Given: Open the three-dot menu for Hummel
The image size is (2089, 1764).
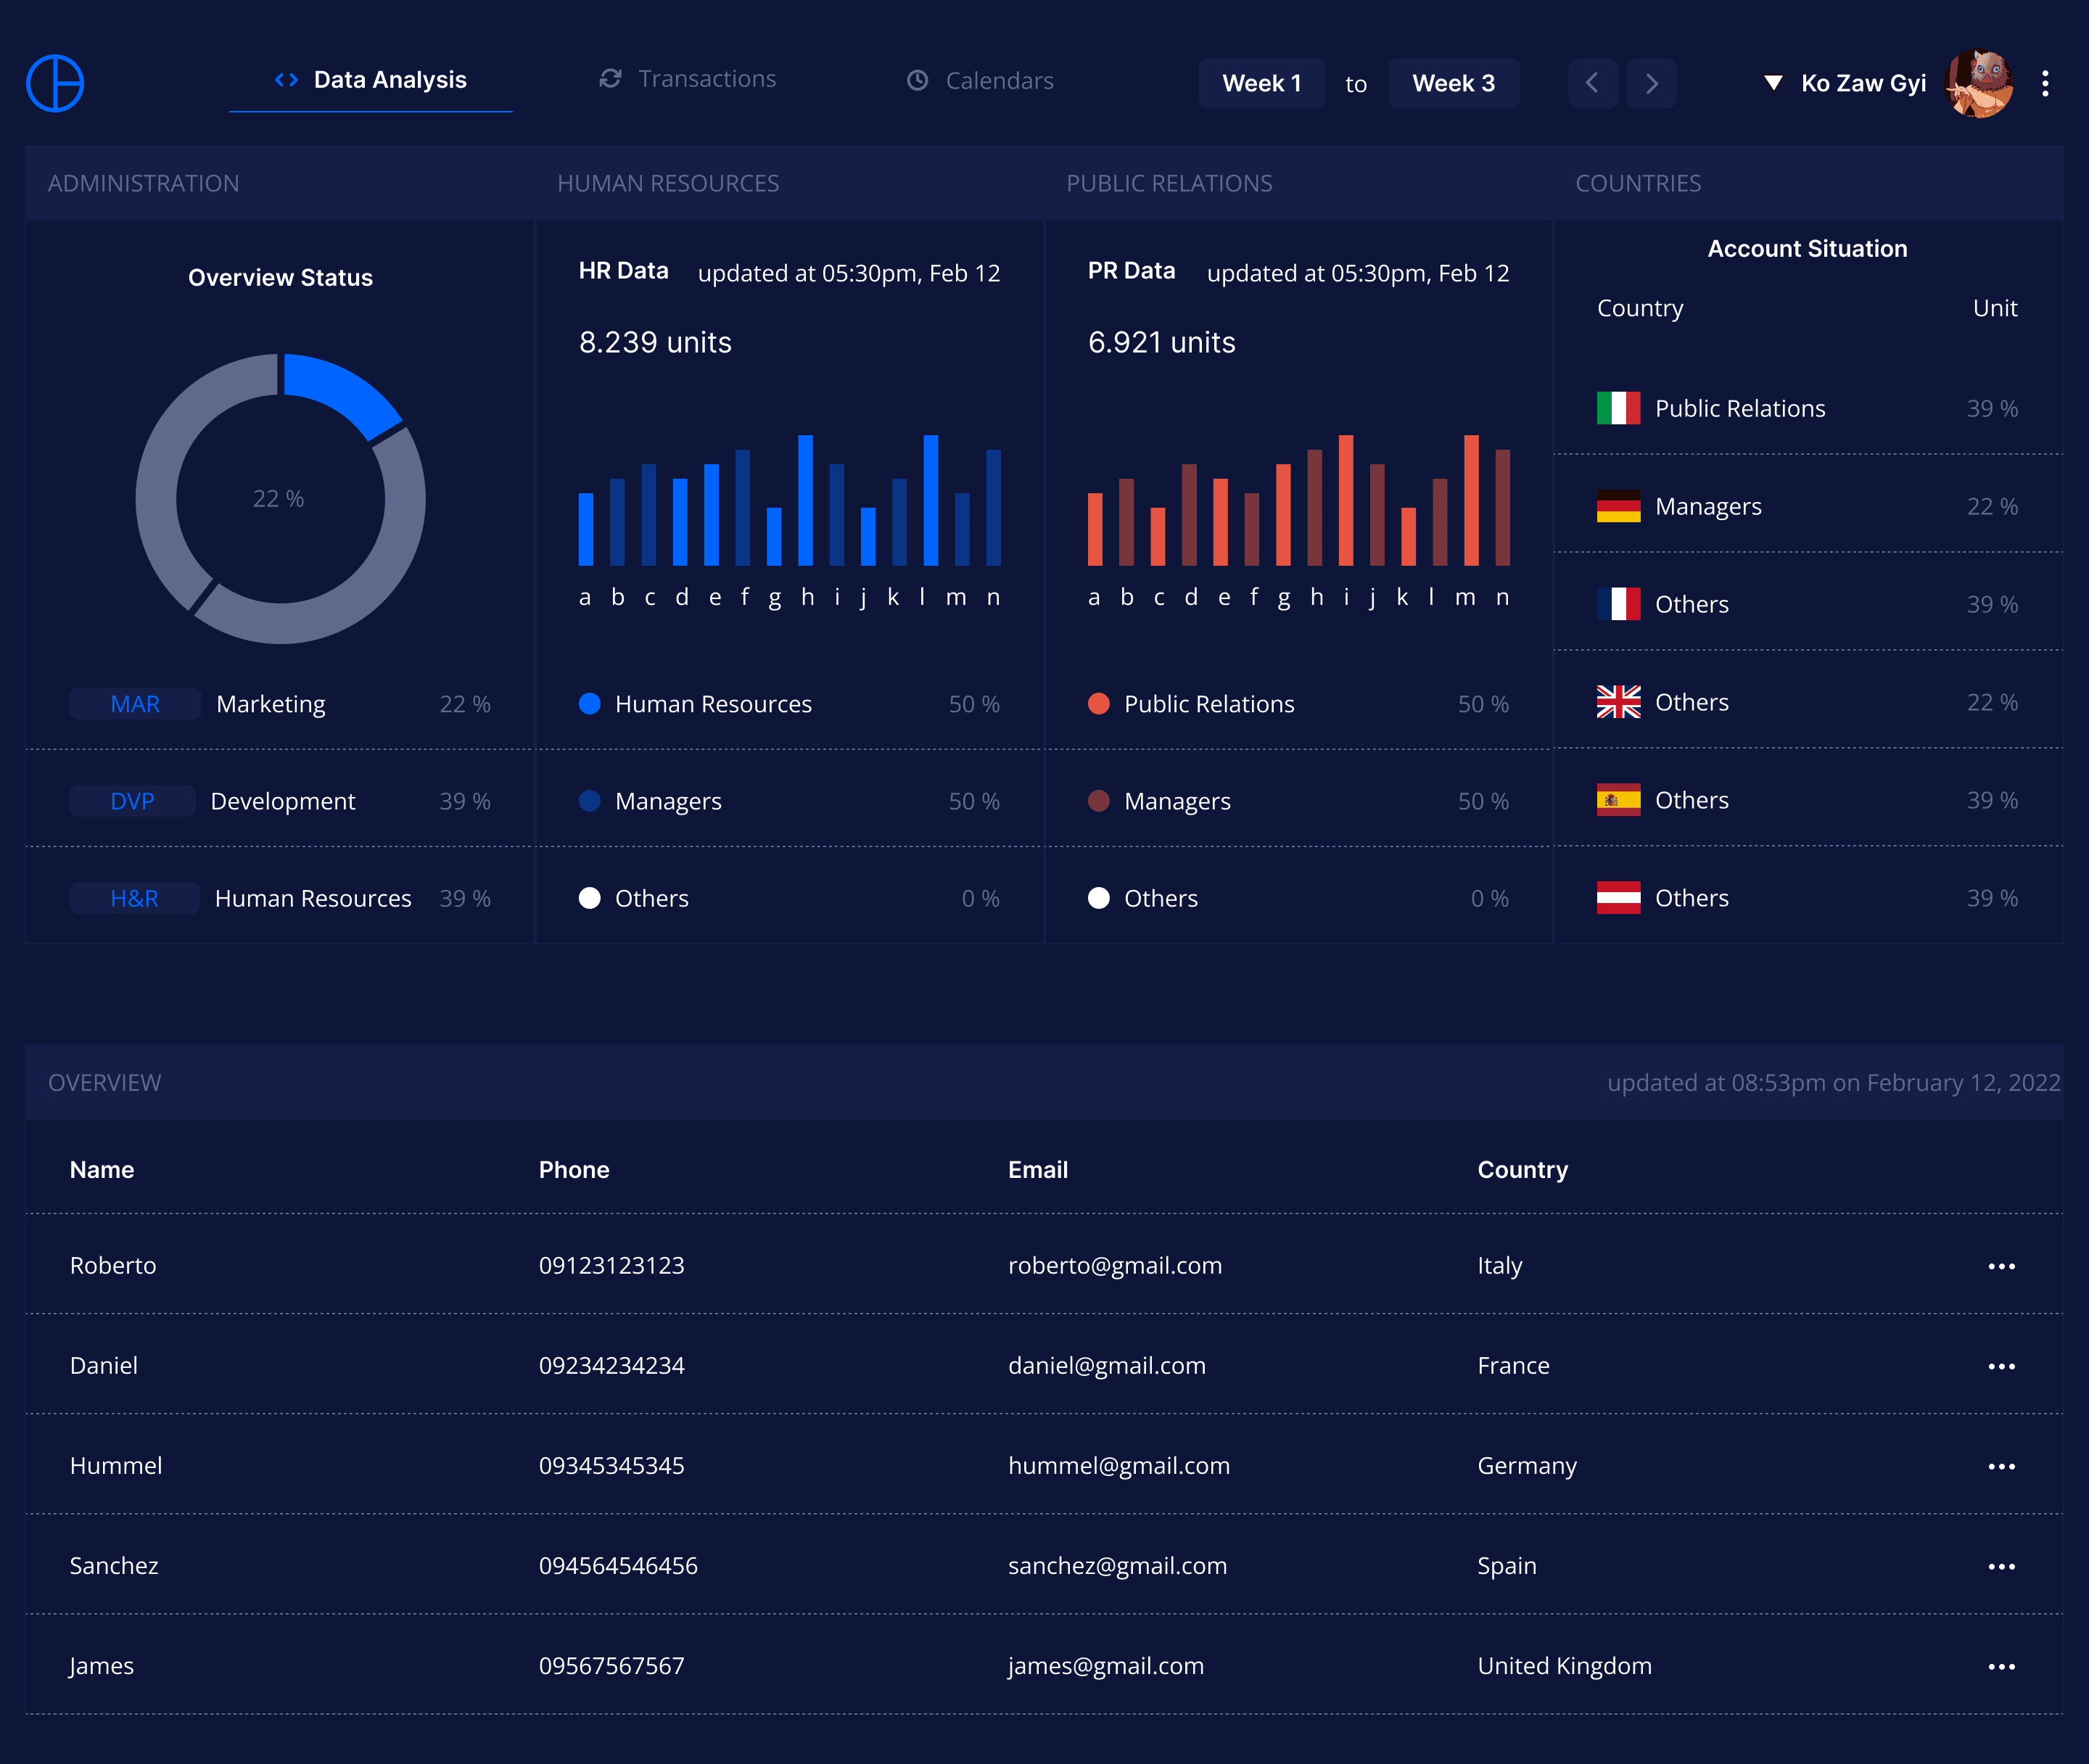Looking at the screenshot, I should (2001, 1466).
